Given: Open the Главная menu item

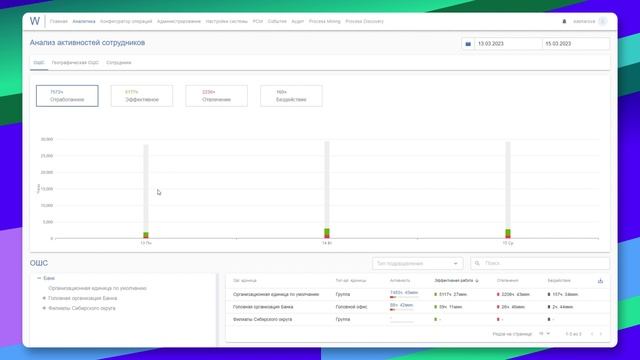Looking at the screenshot, I should tap(58, 21).
